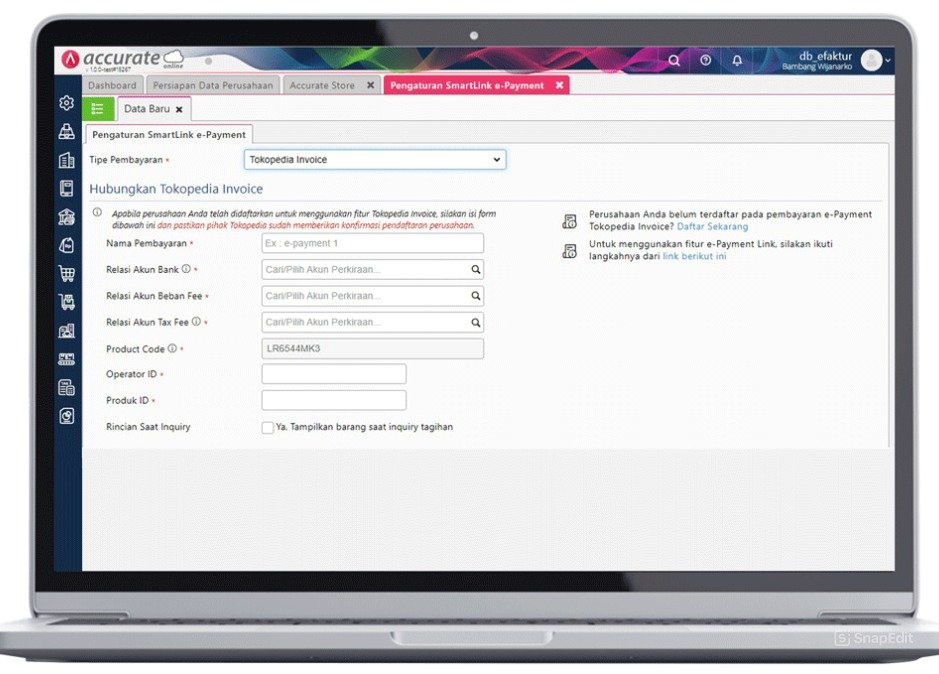Click the search magnifier in top header

coord(674,61)
